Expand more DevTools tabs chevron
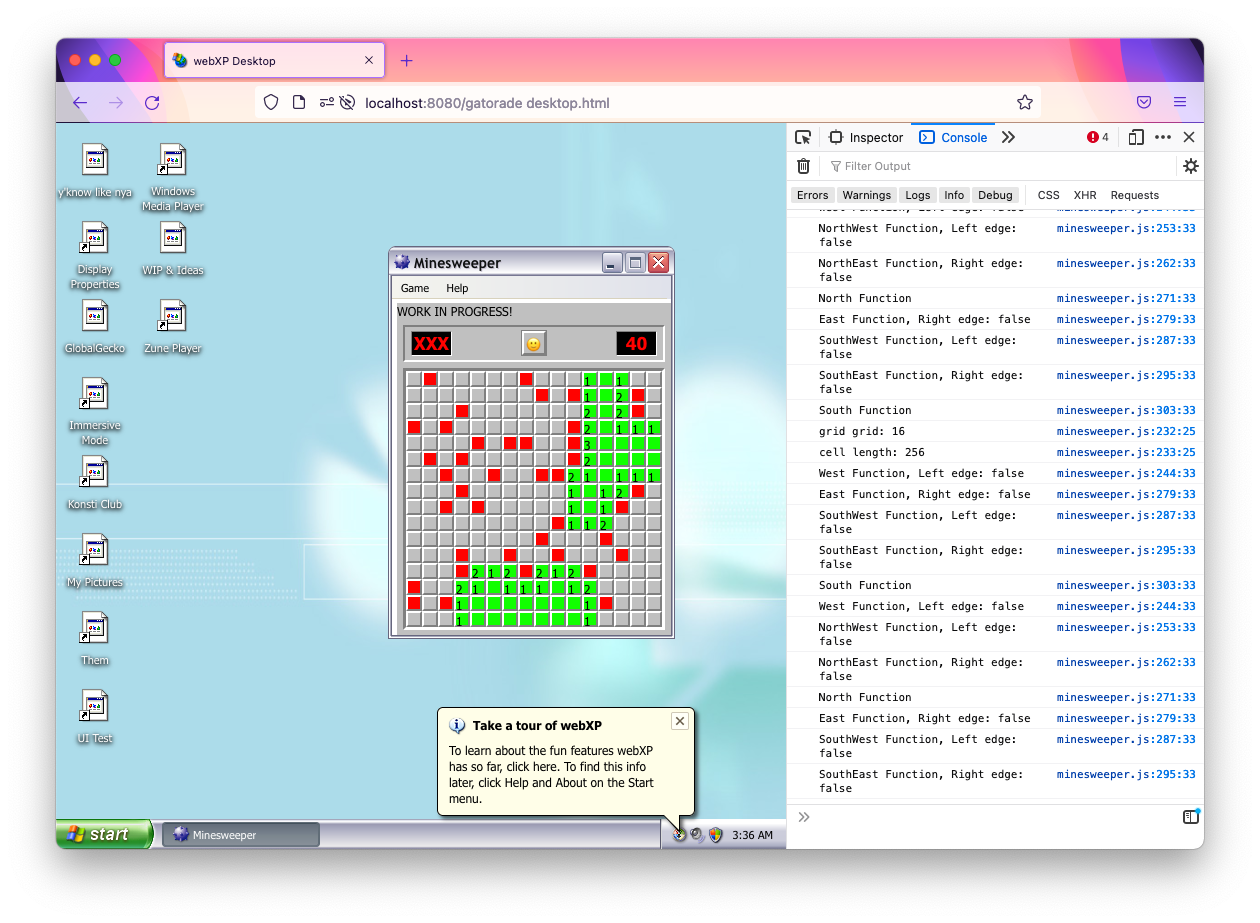1260x923 pixels. [x=1008, y=138]
